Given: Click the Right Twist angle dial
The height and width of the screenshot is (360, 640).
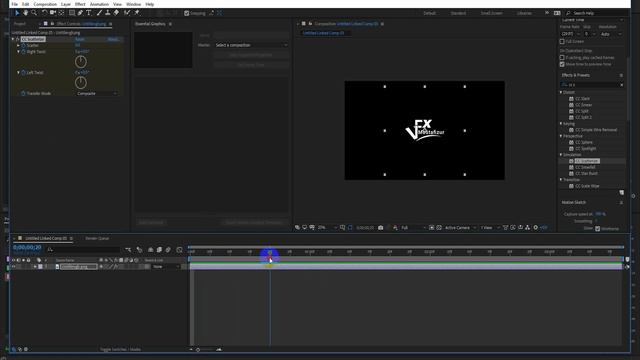Looking at the screenshot, I should point(81,62).
